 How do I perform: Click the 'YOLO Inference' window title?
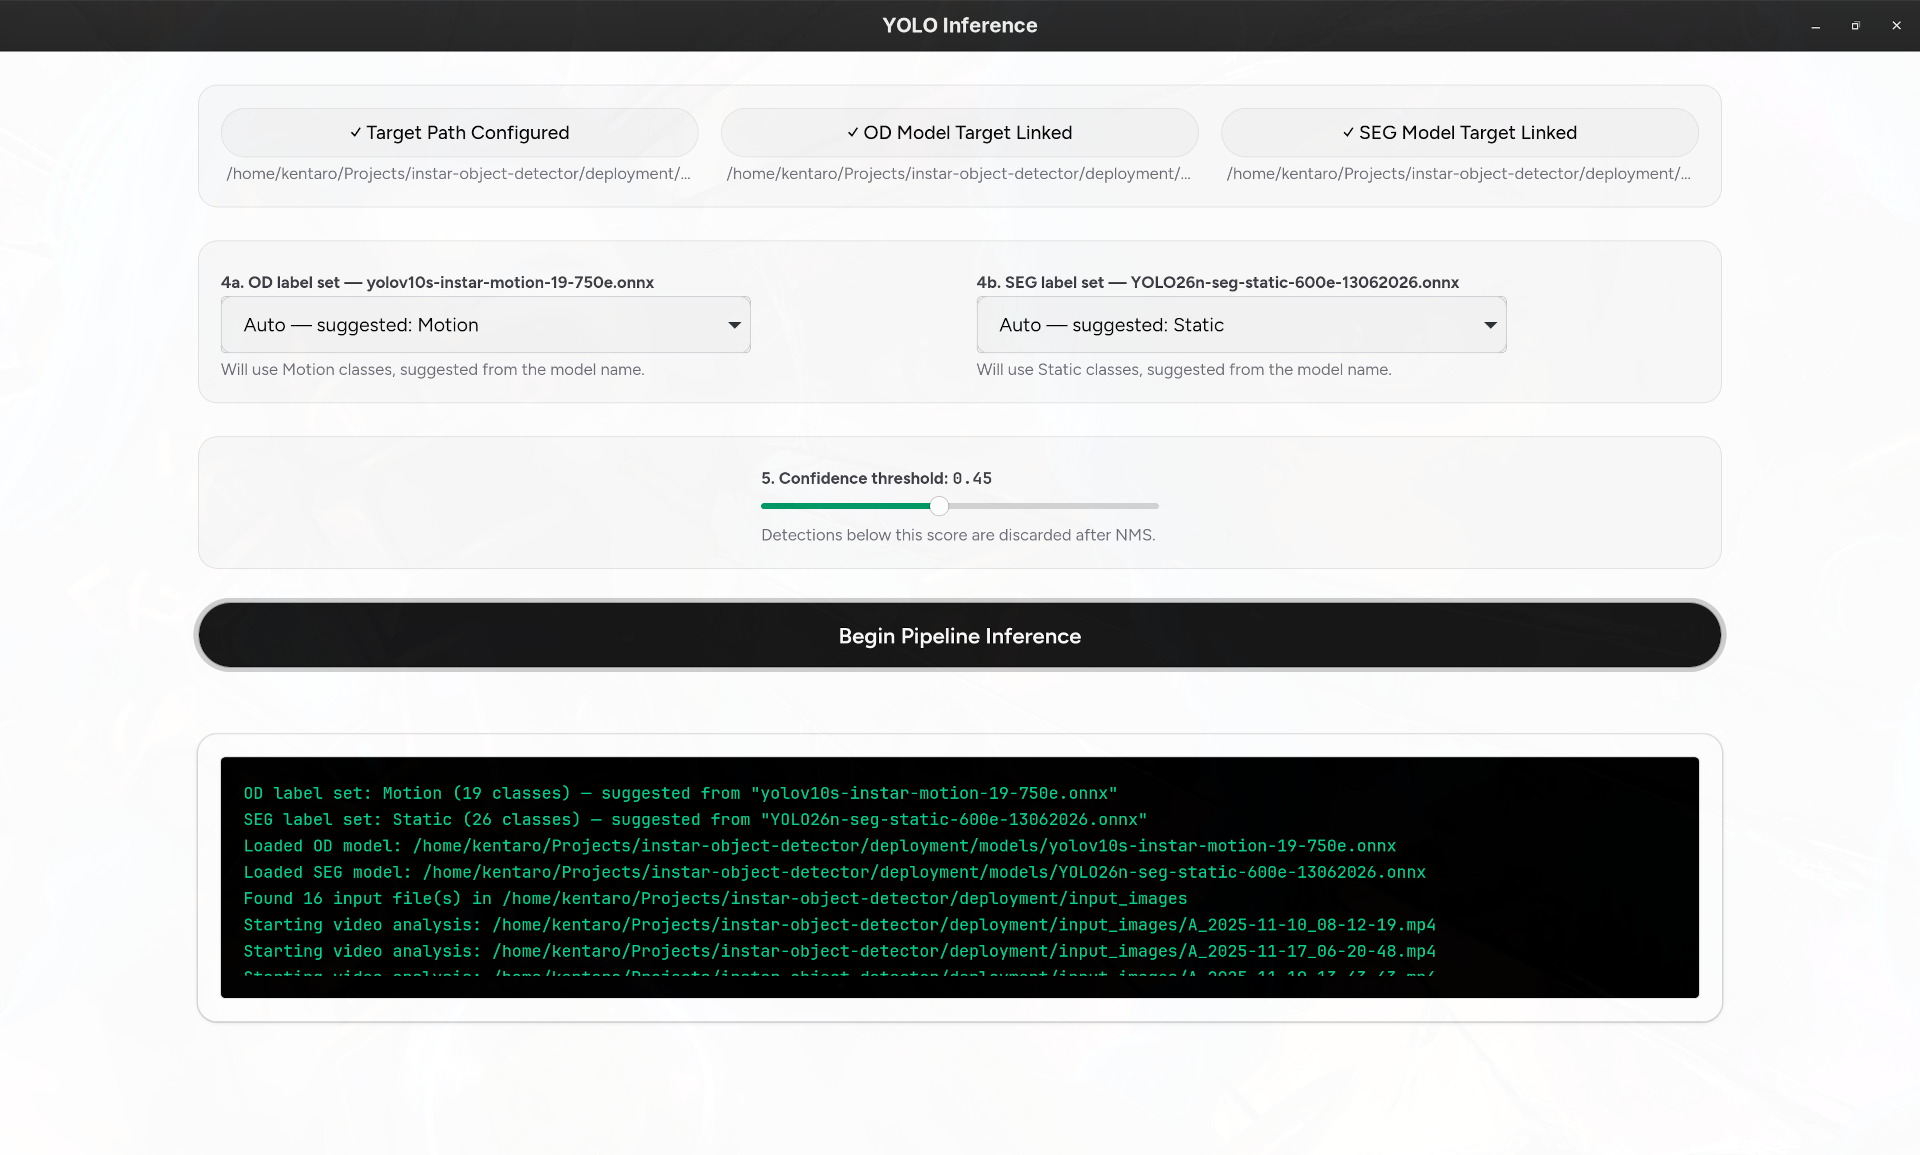960,26
